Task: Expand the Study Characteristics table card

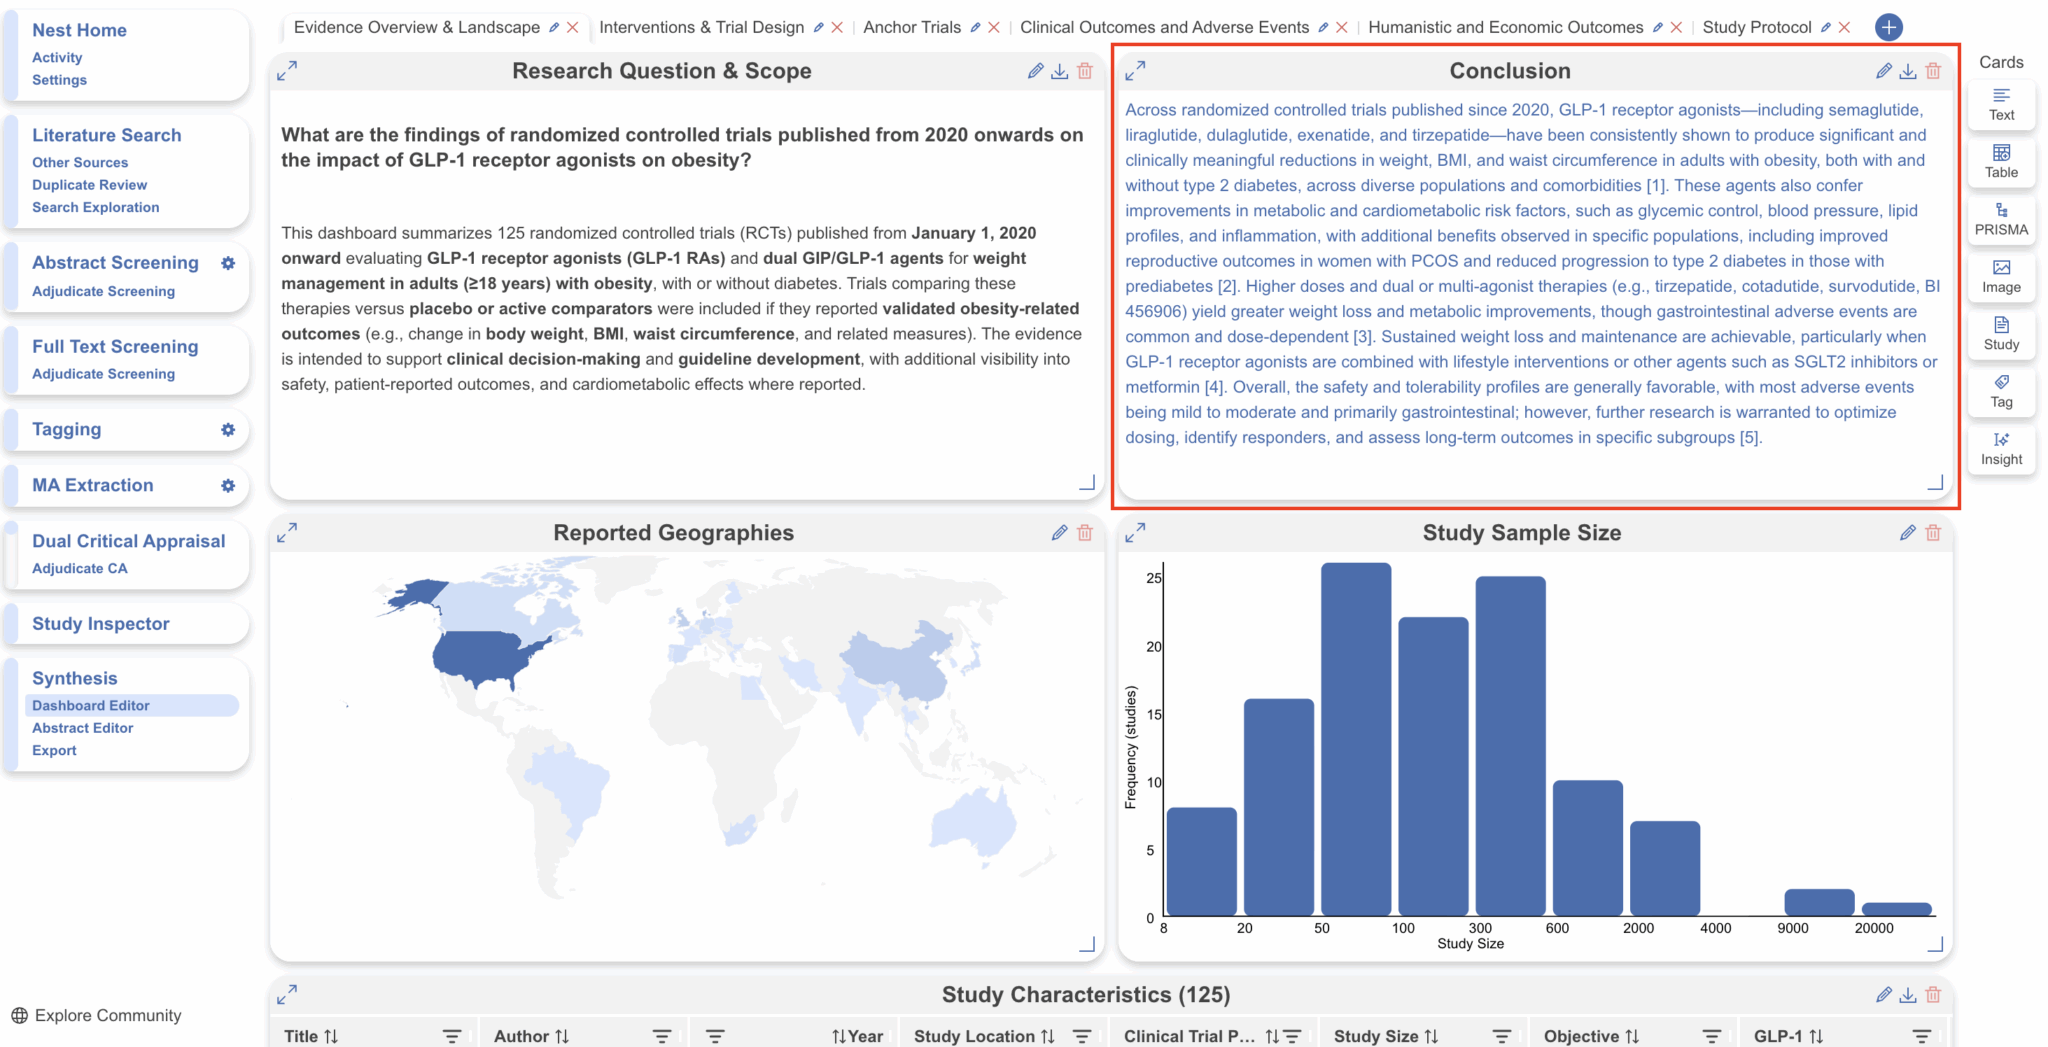Action: pos(287,995)
